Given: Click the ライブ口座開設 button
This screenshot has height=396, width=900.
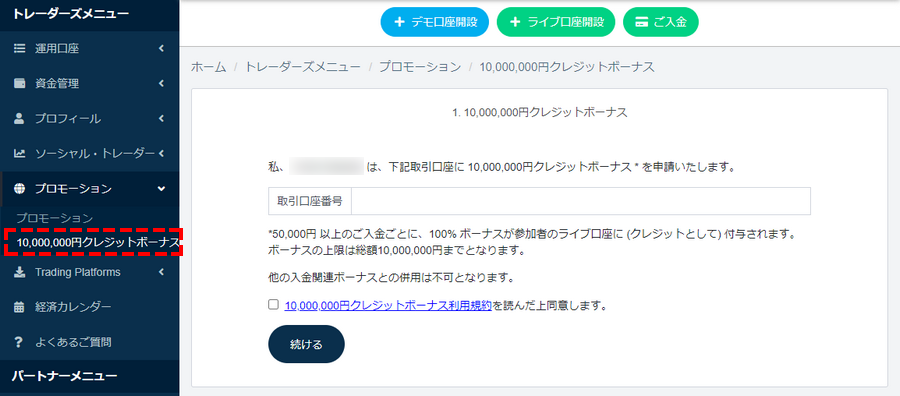Looking at the screenshot, I should point(556,22).
